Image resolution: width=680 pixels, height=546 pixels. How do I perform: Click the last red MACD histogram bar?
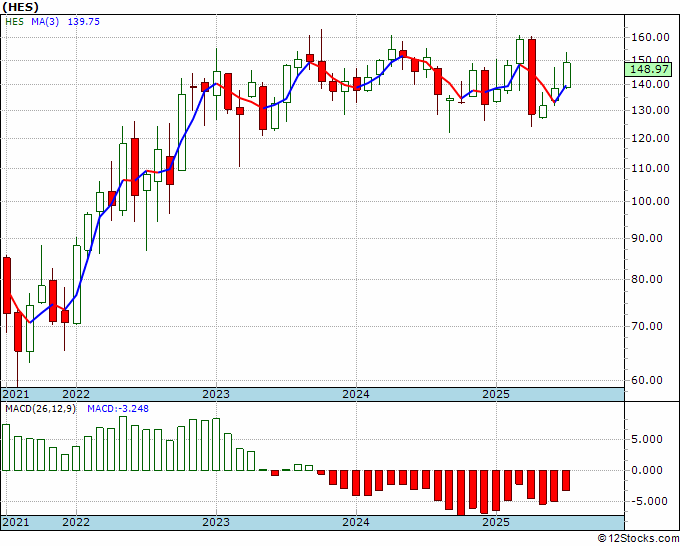(x=566, y=481)
